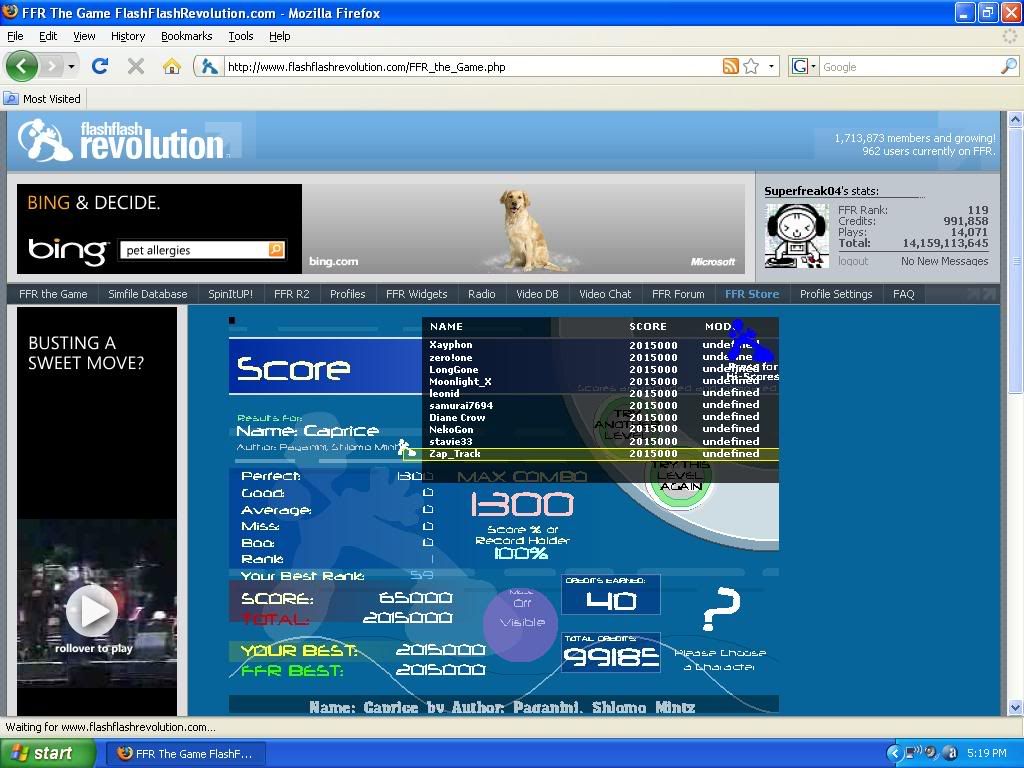Bookmark this page with the star icon

(x=750, y=67)
